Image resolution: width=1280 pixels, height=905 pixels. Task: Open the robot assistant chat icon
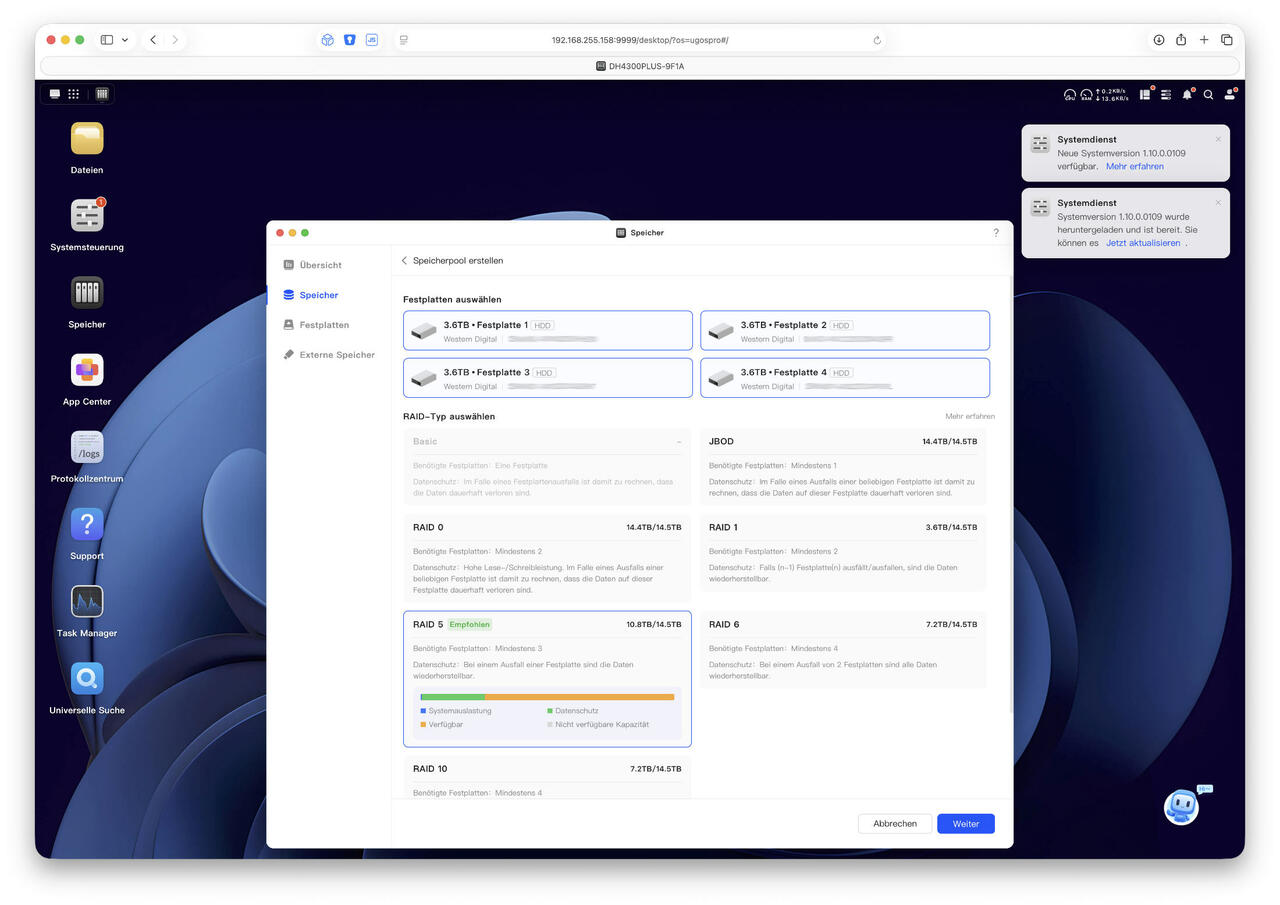[1182, 807]
